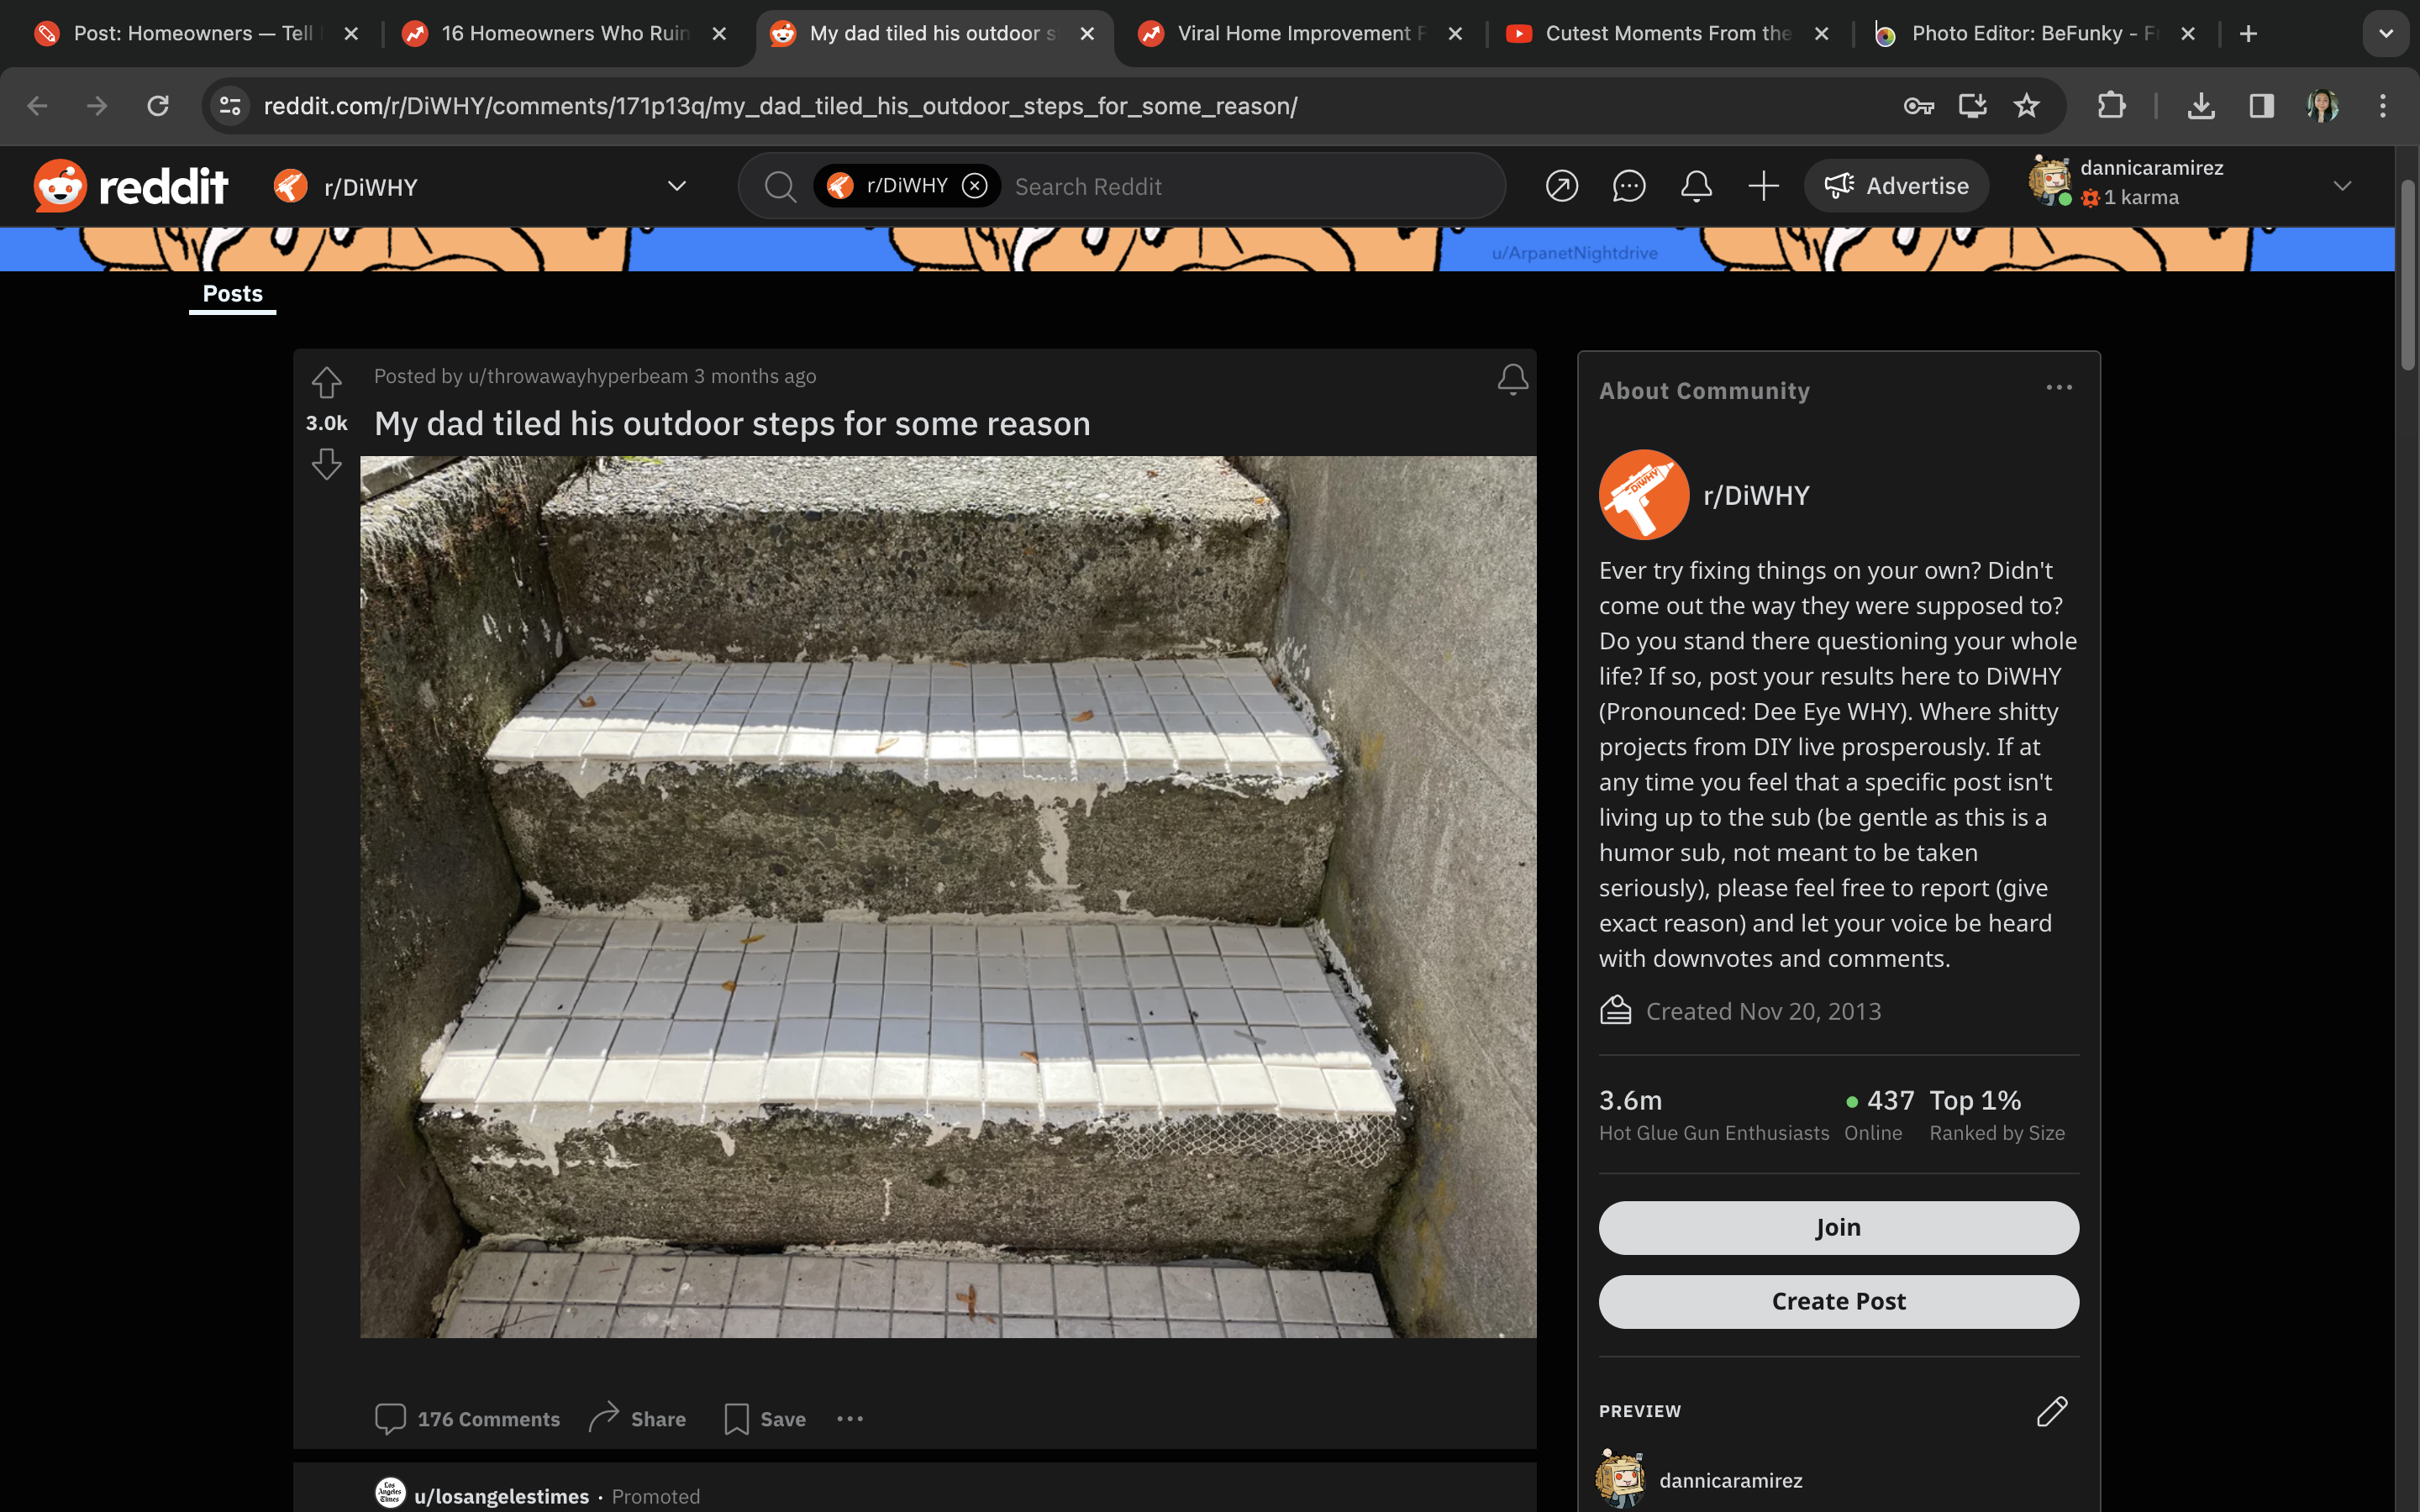Click the Join community button
2420x1512 pixels.
[x=1838, y=1227]
